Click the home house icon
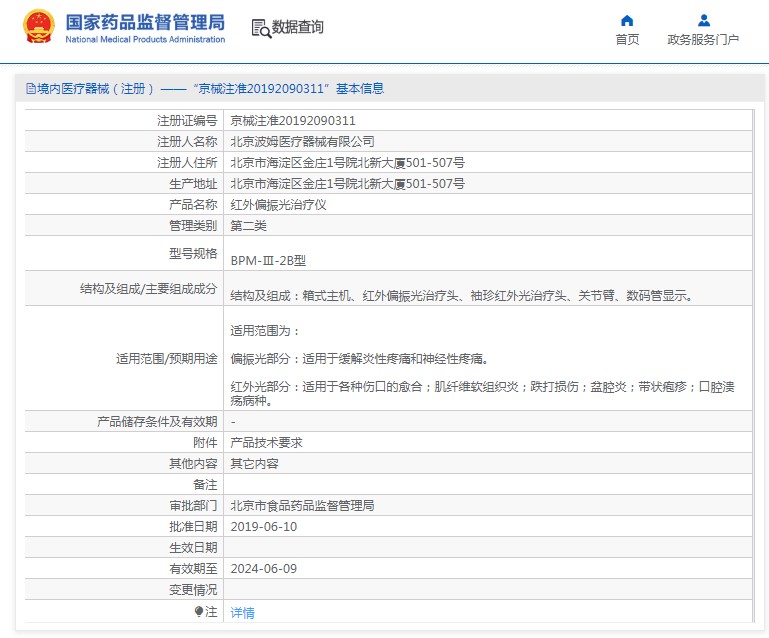 point(627,20)
